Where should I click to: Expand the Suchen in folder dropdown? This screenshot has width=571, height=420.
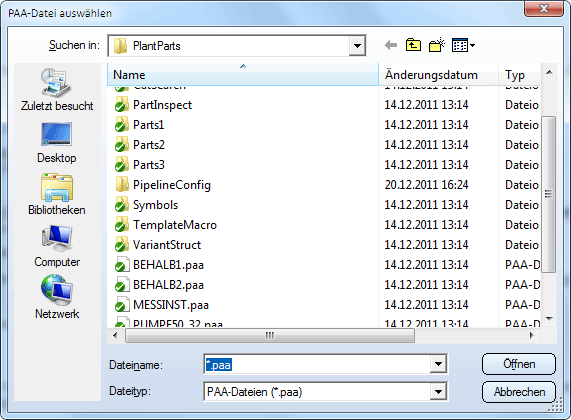[357, 46]
